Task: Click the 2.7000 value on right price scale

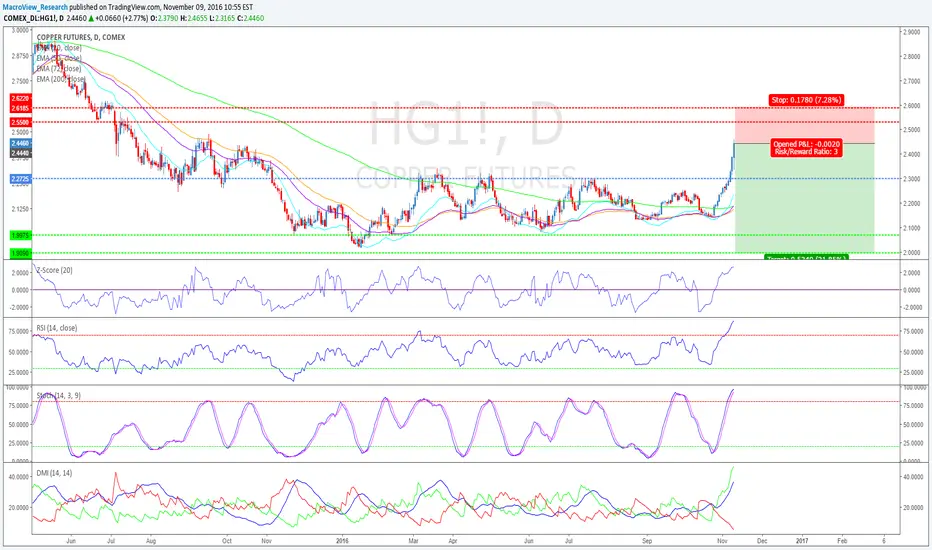Action: click(912, 80)
